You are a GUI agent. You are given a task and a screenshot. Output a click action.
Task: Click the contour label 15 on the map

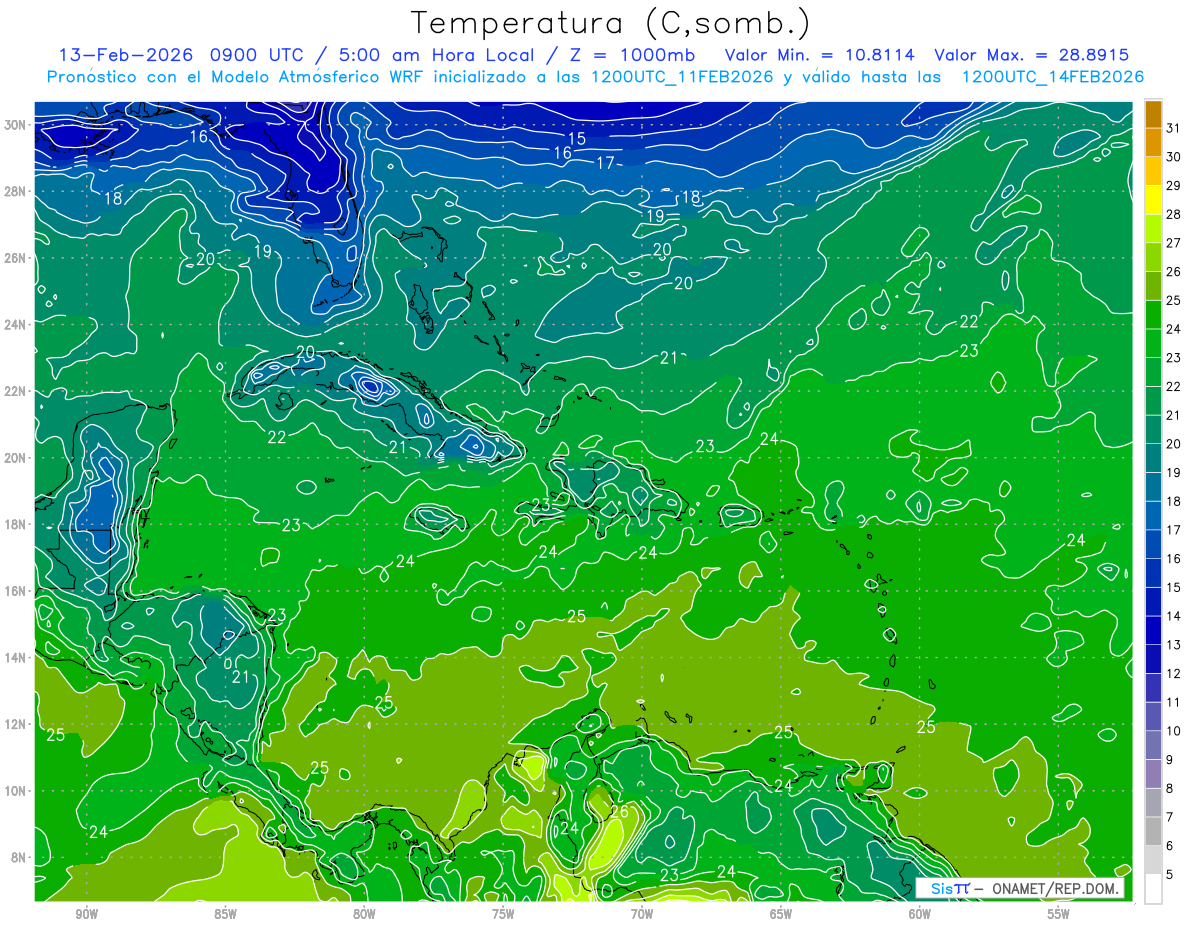(577, 139)
